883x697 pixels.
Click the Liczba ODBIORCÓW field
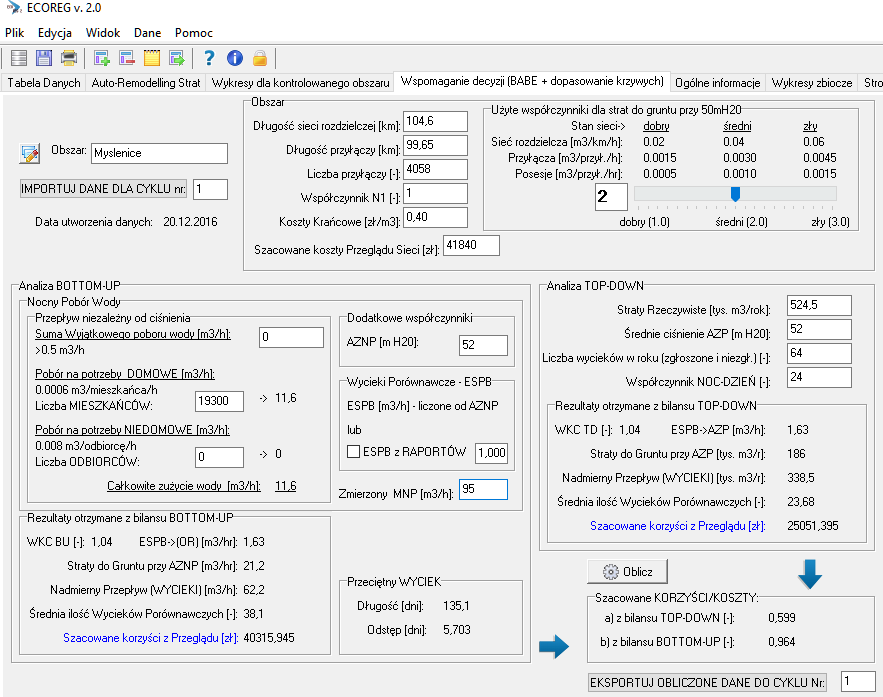(x=220, y=457)
